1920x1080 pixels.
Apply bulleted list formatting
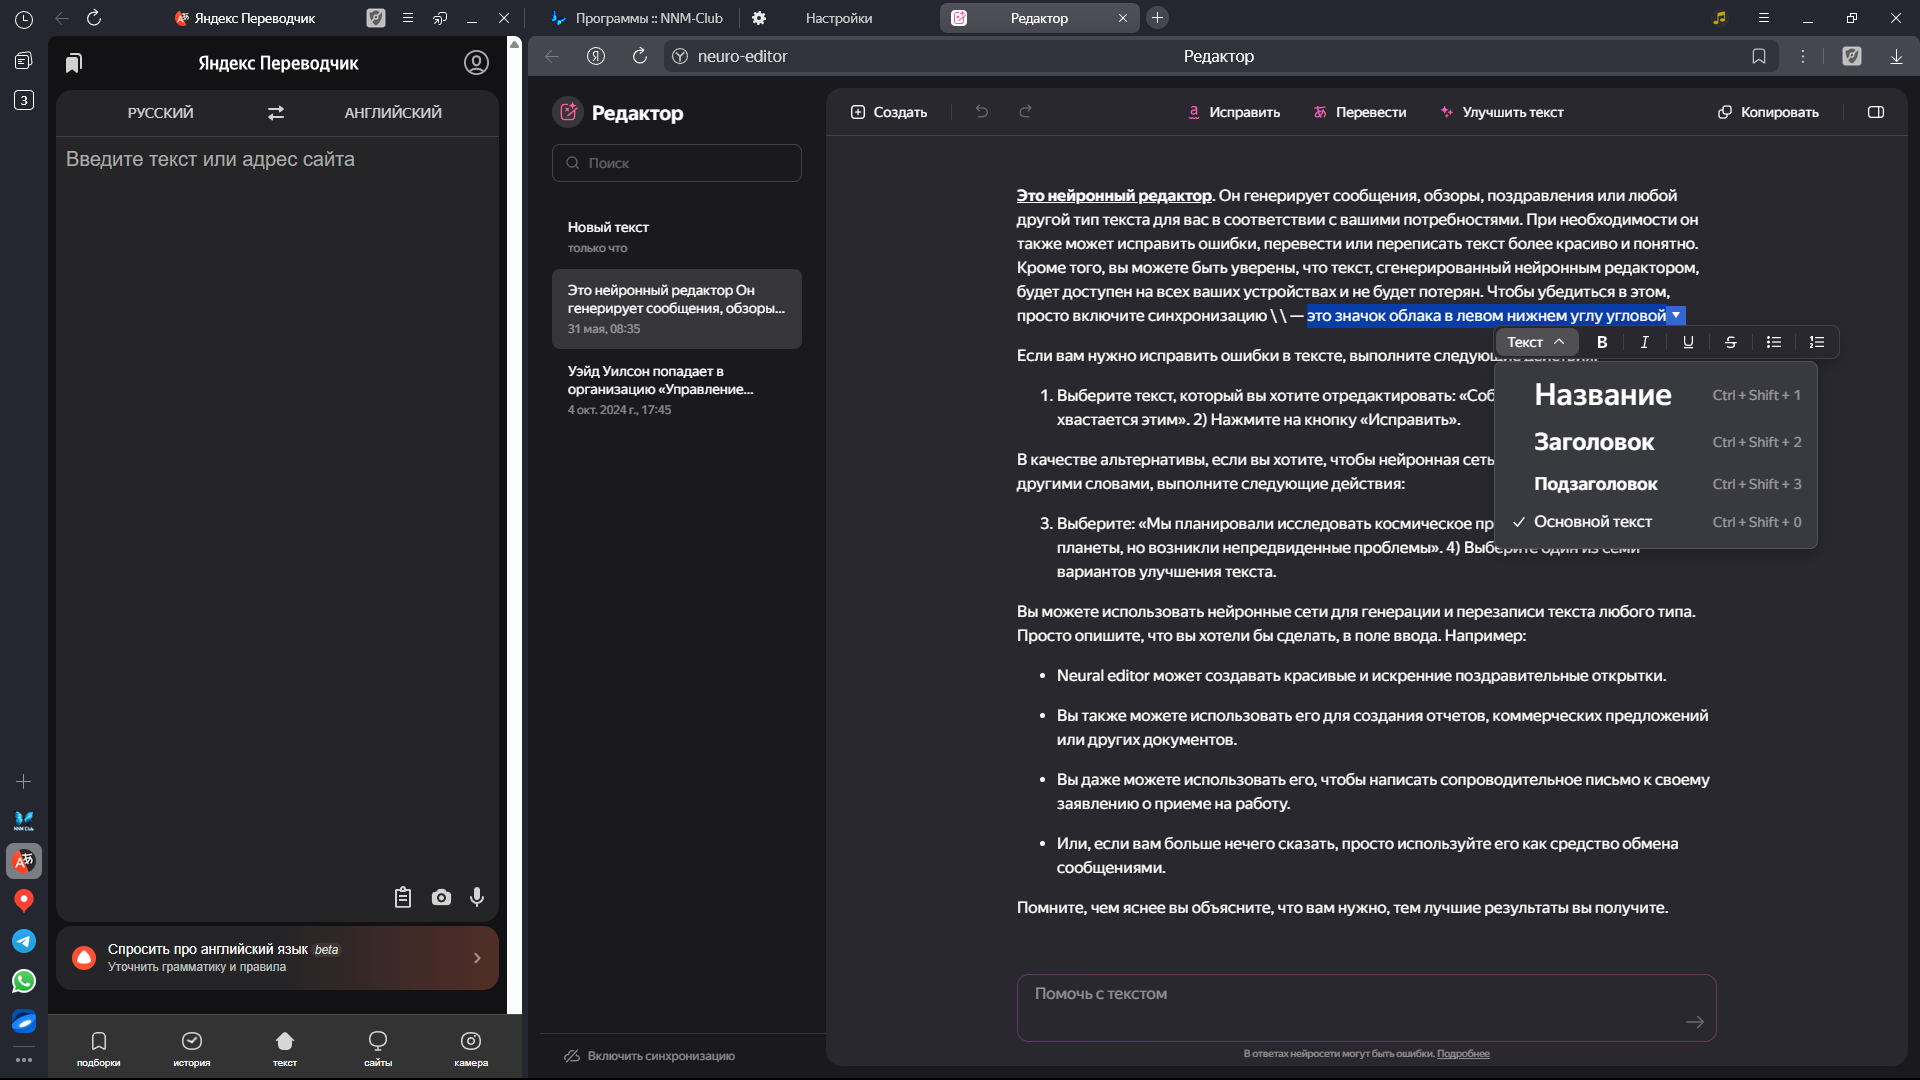(x=1774, y=342)
